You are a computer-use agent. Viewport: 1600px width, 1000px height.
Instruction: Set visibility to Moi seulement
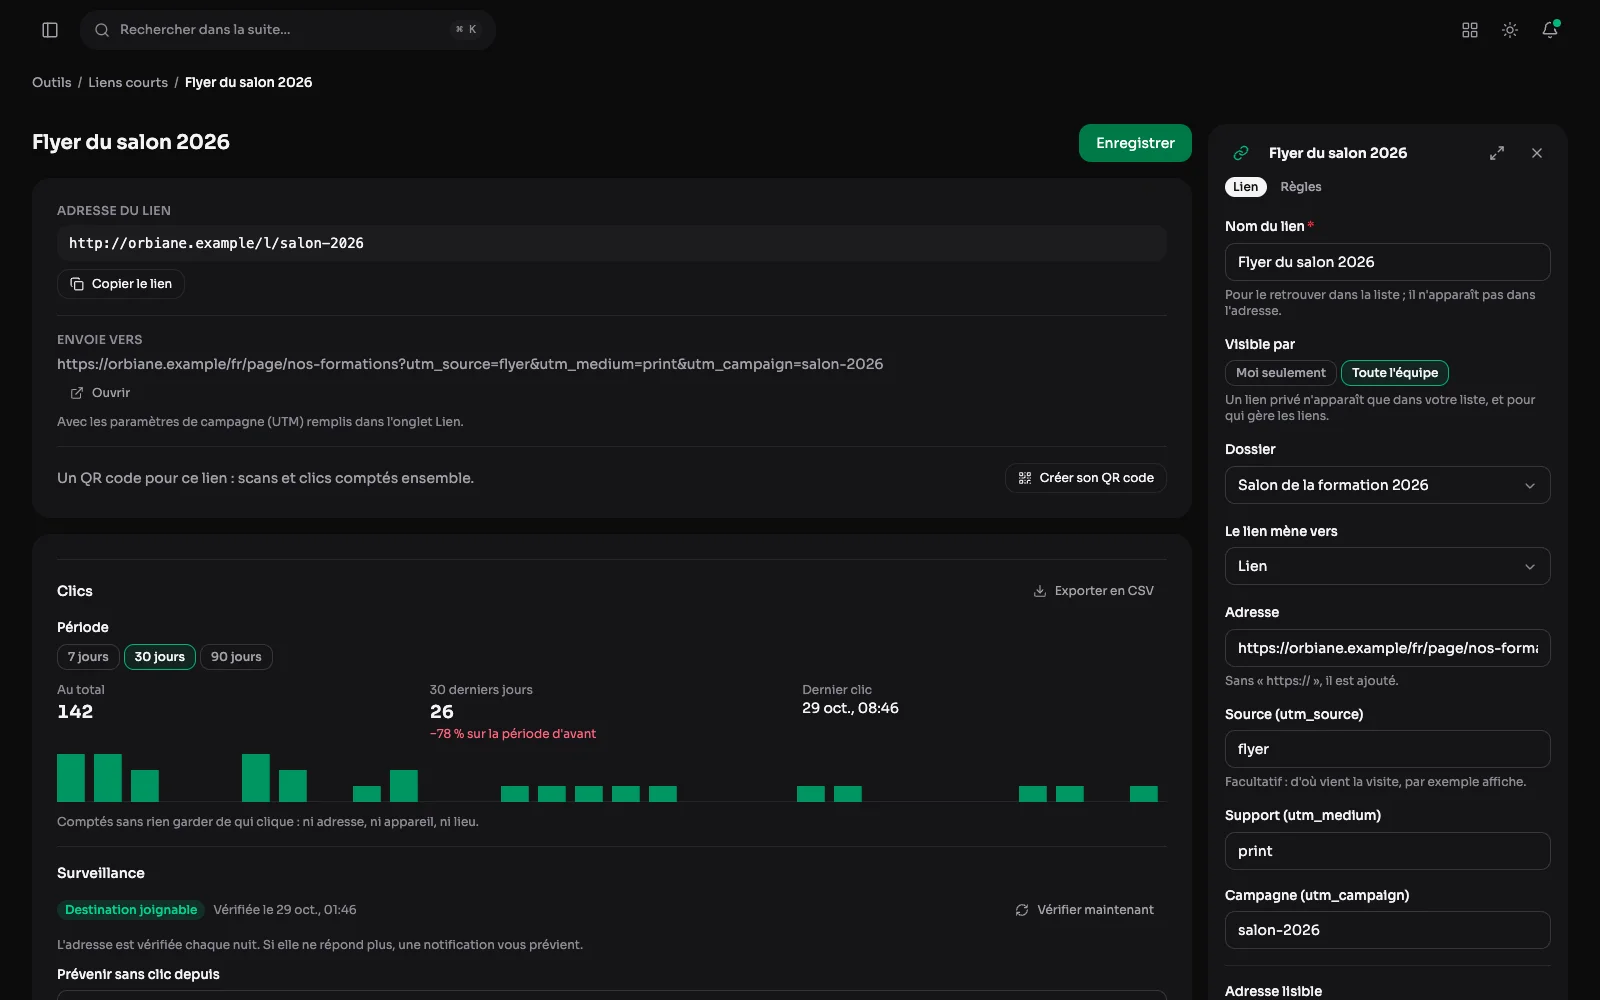[x=1281, y=373]
